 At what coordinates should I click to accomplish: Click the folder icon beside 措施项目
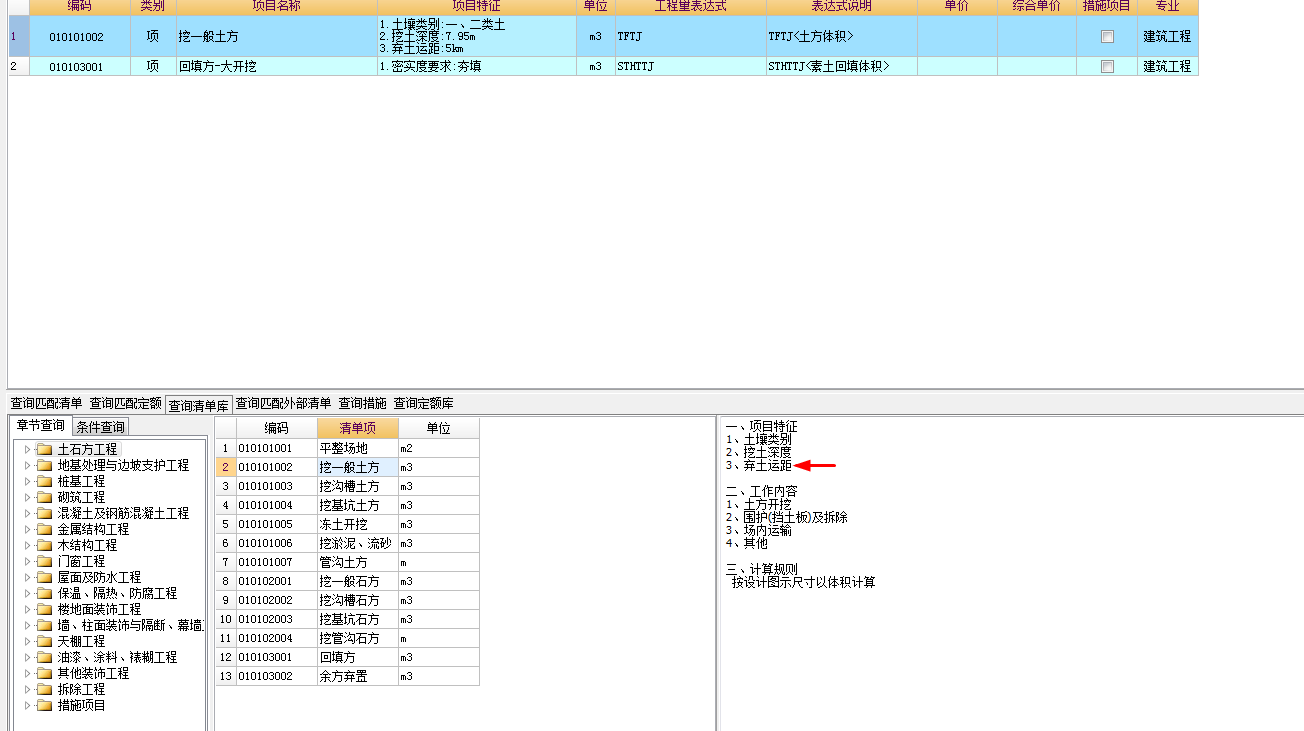(x=44, y=705)
